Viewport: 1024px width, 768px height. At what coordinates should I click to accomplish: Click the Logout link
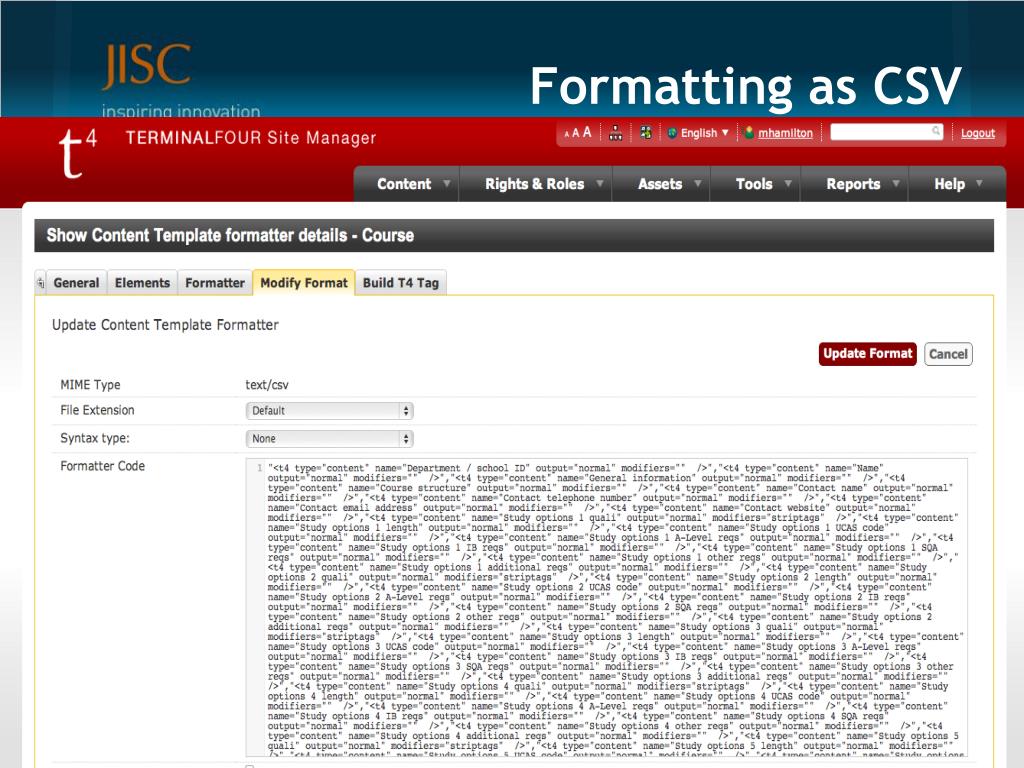tap(978, 133)
